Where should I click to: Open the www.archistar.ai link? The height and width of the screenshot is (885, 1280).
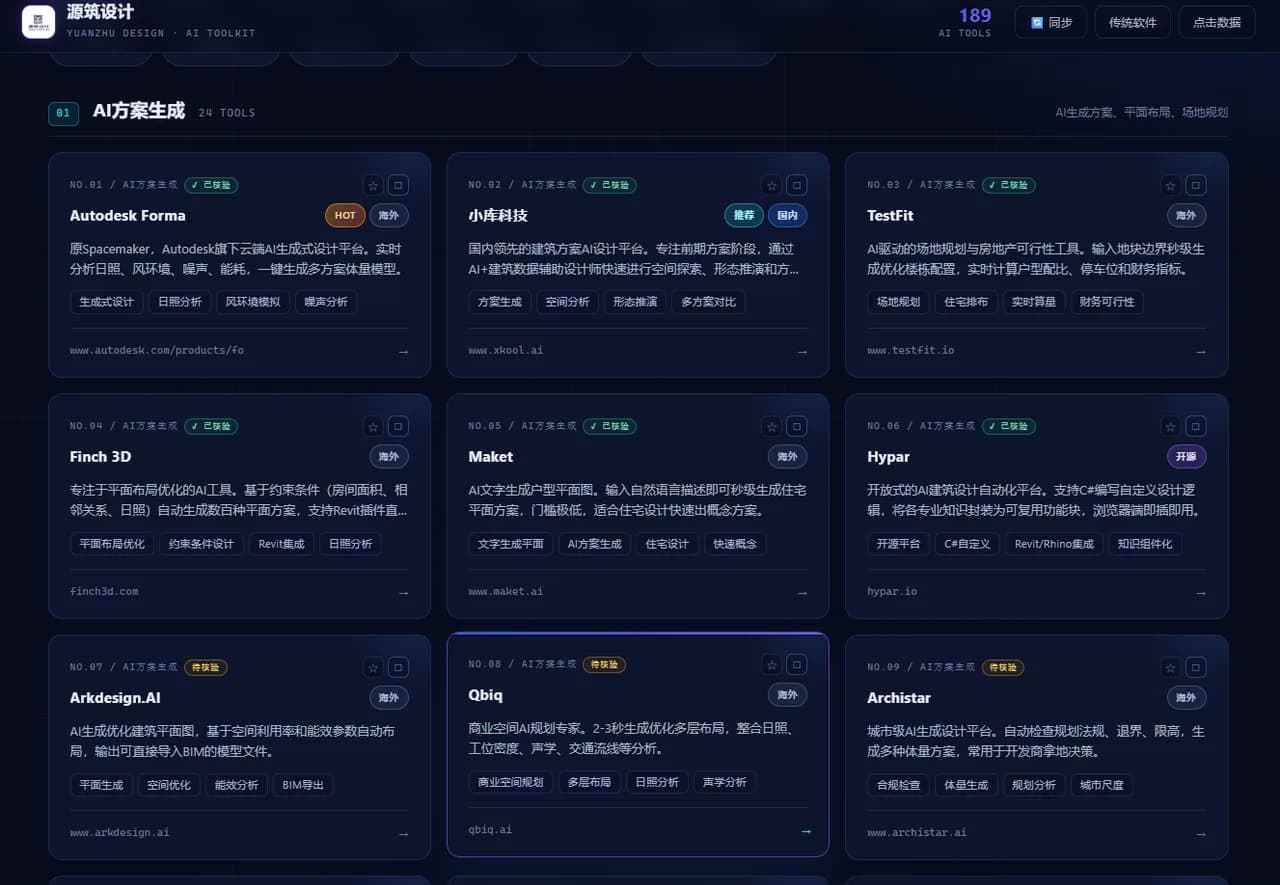click(x=917, y=833)
